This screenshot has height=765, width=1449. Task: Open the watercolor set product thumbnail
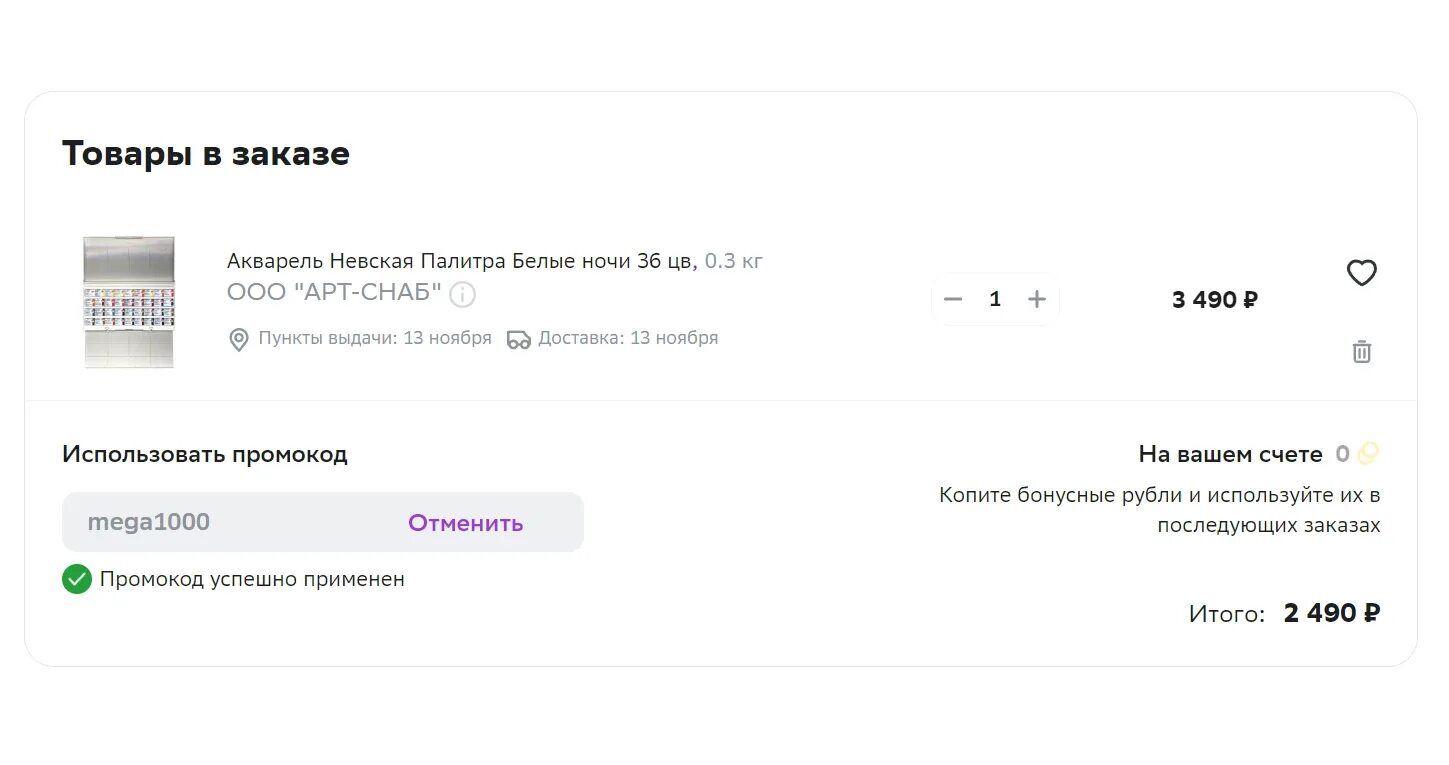coord(129,302)
